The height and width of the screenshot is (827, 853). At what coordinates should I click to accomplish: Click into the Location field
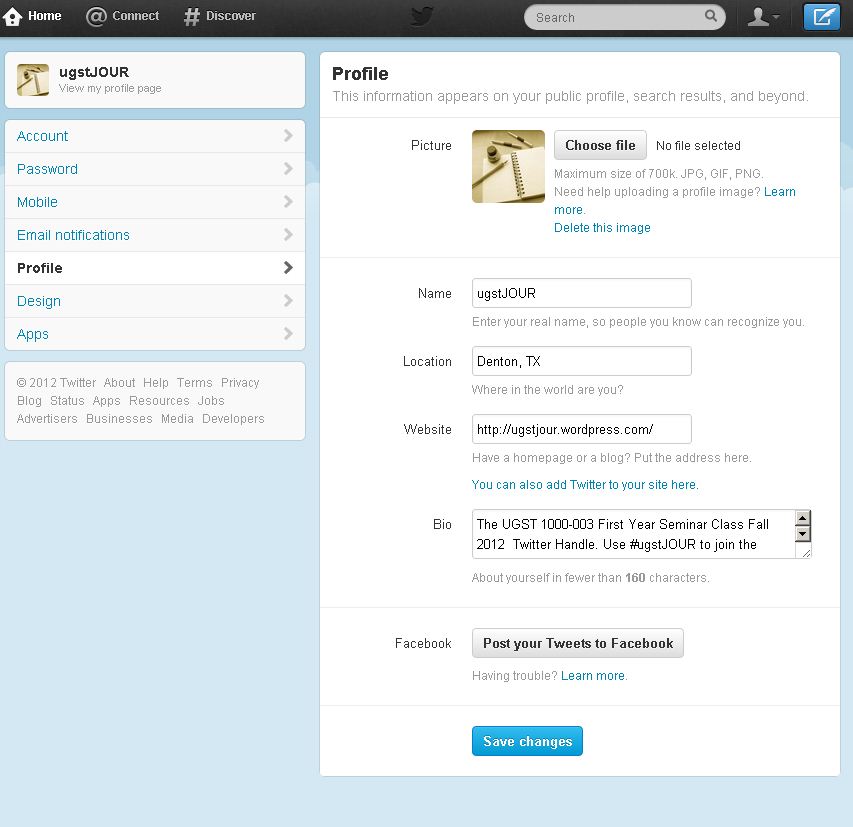click(582, 361)
